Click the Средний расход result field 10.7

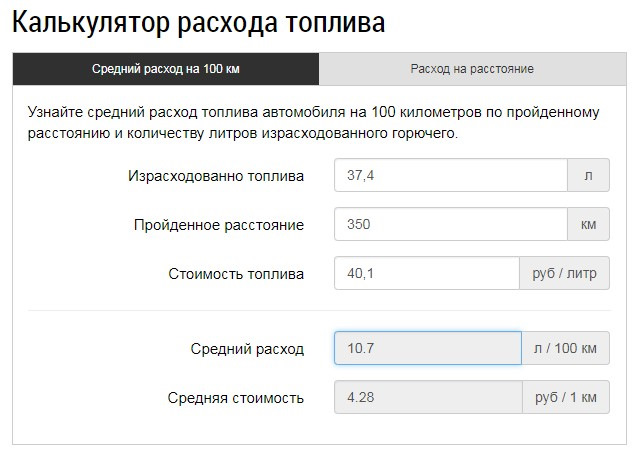[x=428, y=348]
